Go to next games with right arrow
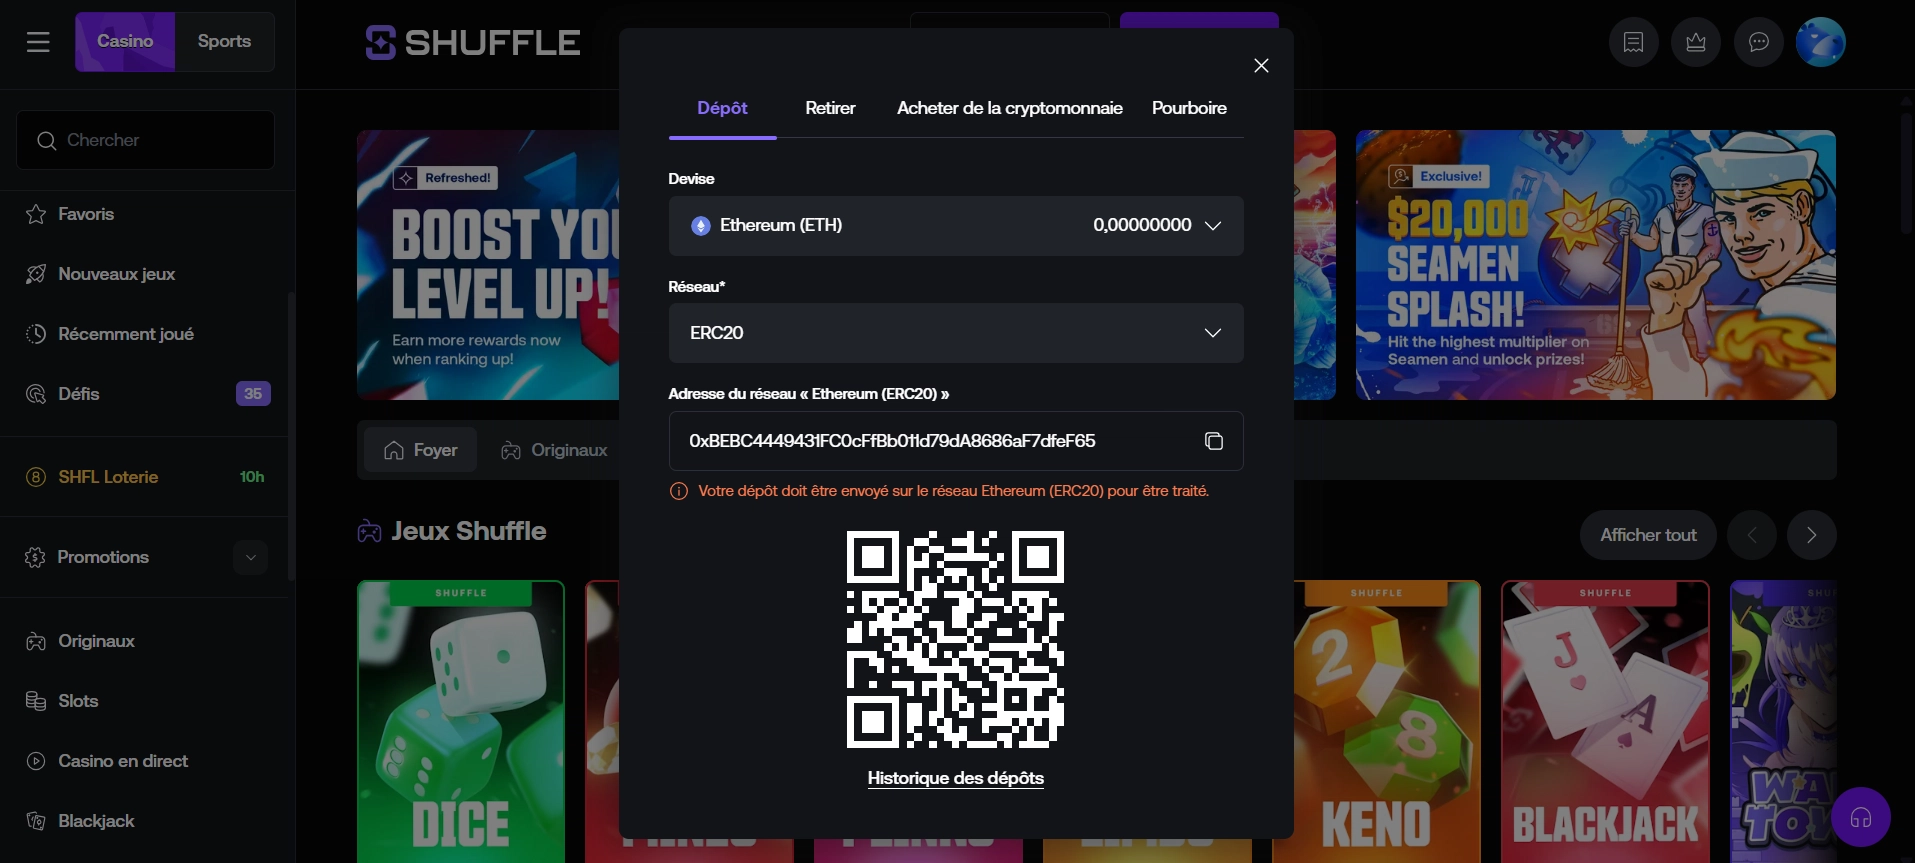Screen dimensions: 1915x863 1811,535
